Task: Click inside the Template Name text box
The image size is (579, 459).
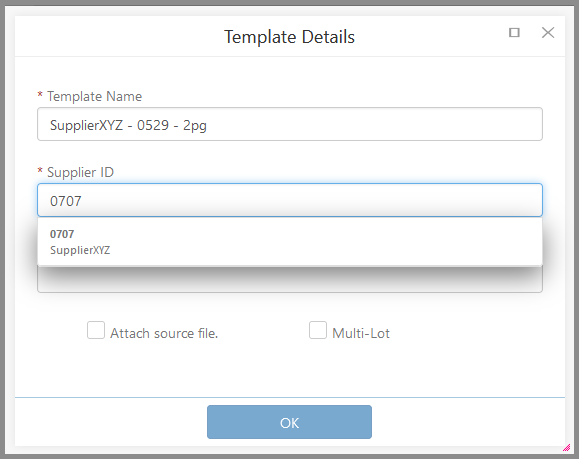Action: pyautogui.click(x=290, y=124)
